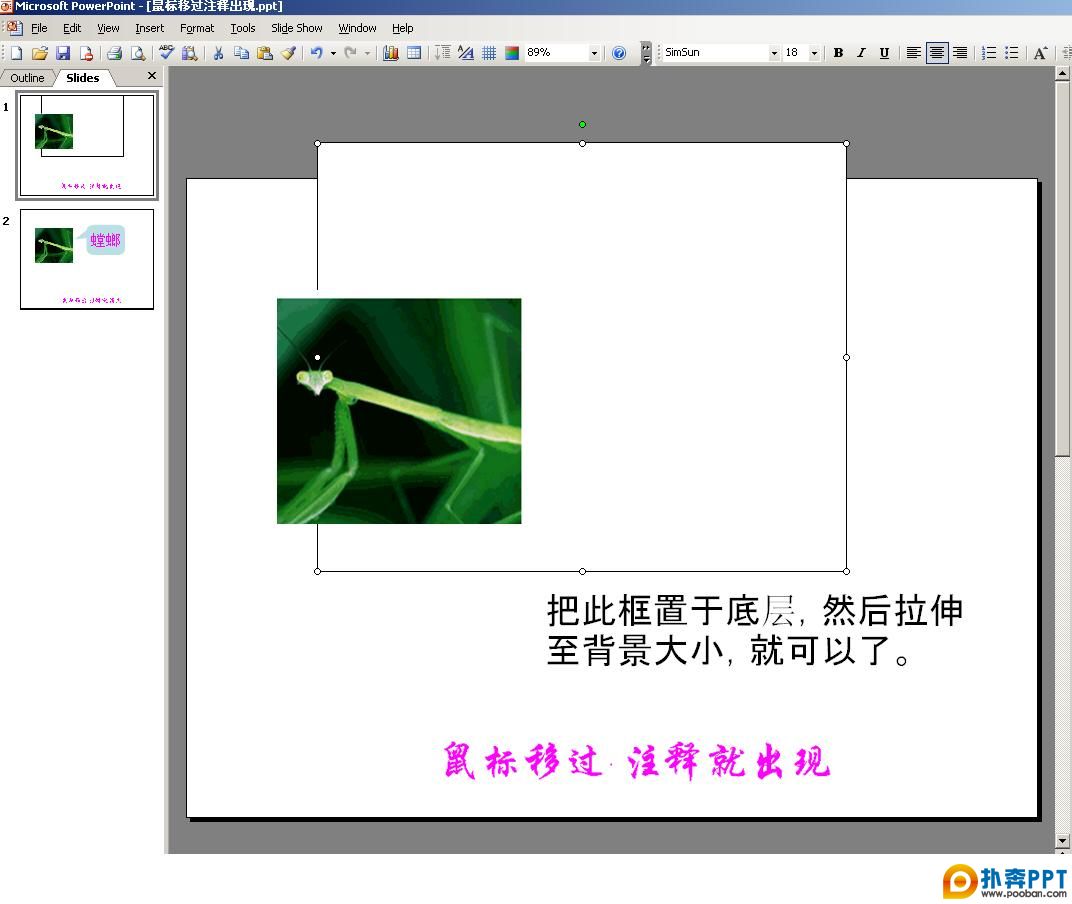The image size is (1072, 904).
Task: Open toolbar options overflow arrow
Action: click(x=646, y=53)
